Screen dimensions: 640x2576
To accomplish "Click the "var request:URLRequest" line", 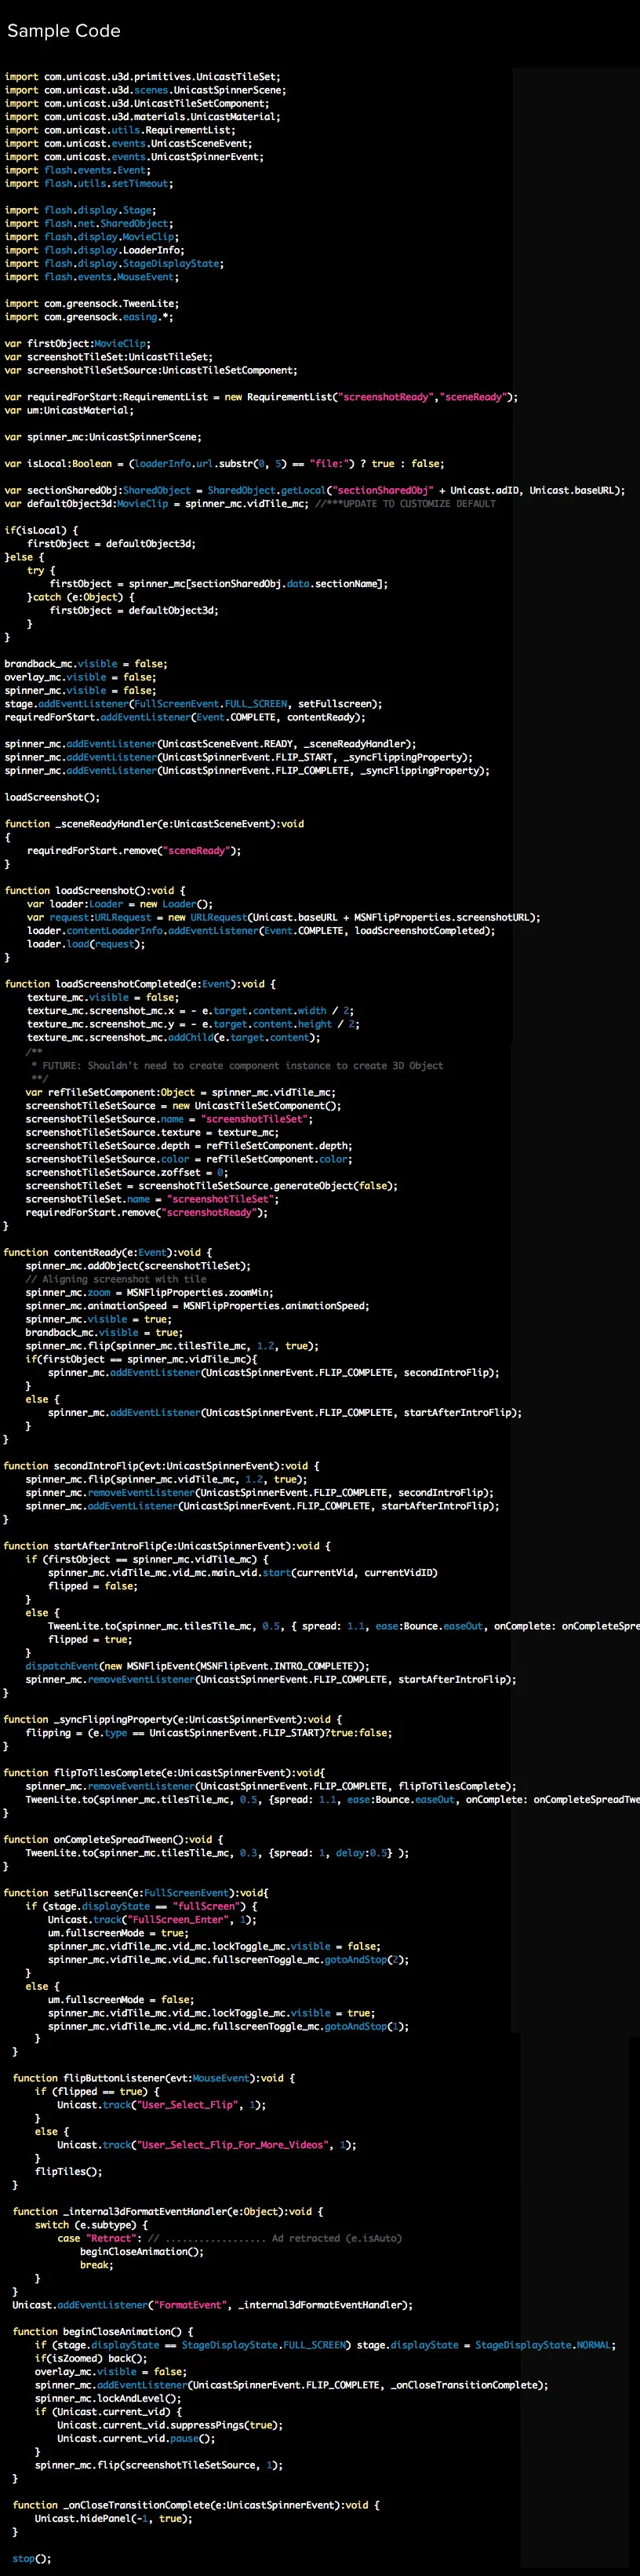I will (x=284, y=917).
